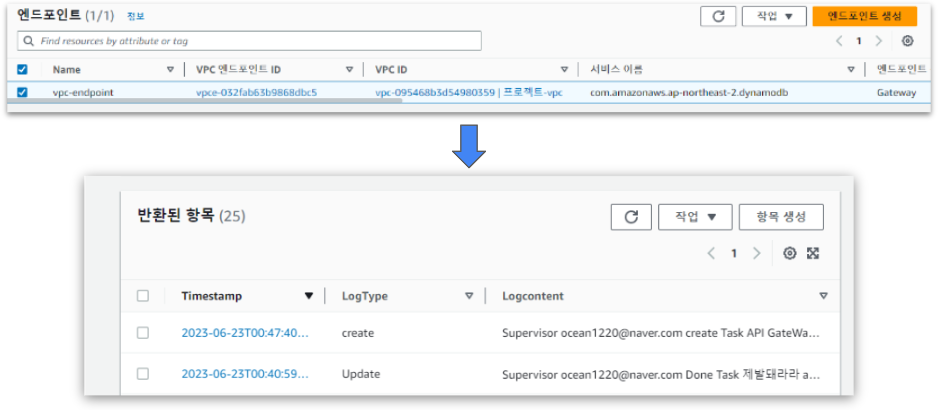The height and width of the screenshot is (410, 944).
Task: Go to previous page in endpoints pagination
Action: (x=839, y=41)
